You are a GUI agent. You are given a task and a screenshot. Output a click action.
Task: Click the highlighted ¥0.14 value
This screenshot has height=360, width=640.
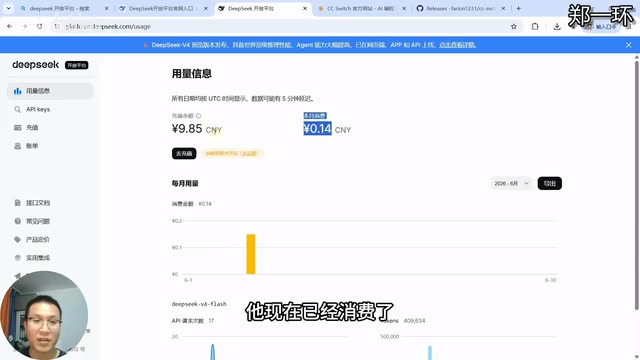click(x=317, y=129)
